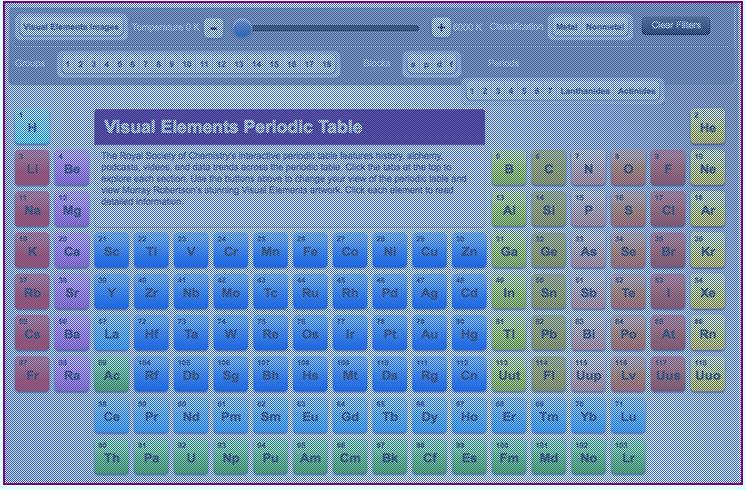Select period 7 filter
The image size is (746, 490).
click(x=550, y=91)
